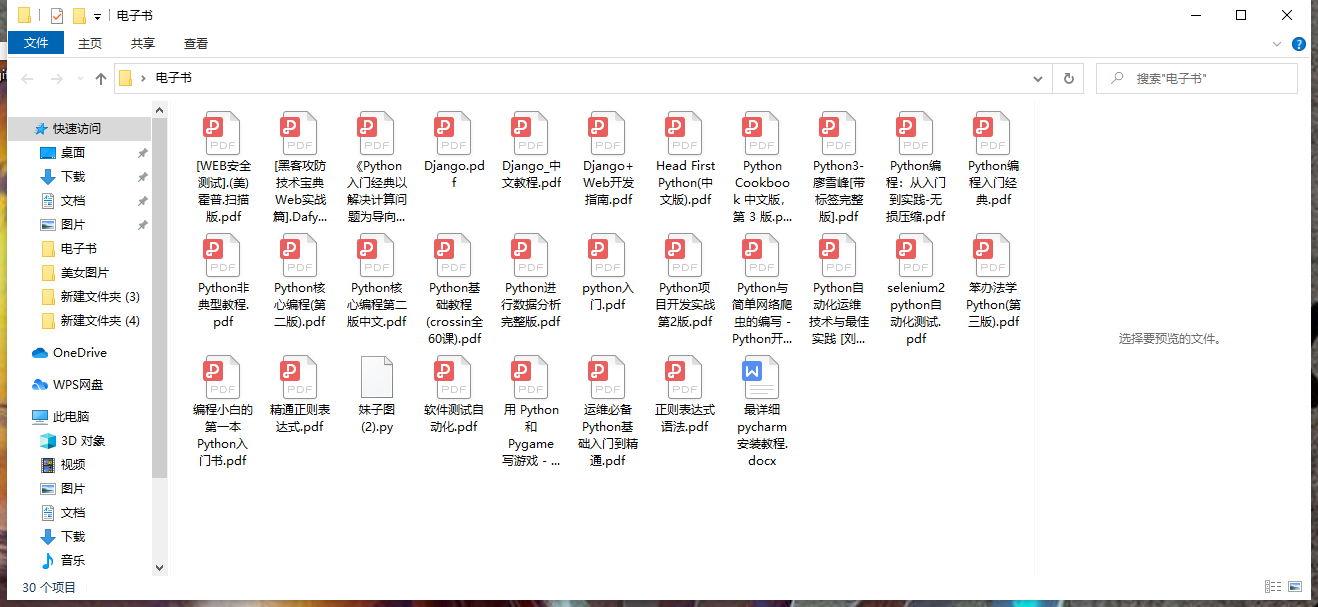The image size is (1318, 607).
Task: Select Python进行数据分析完整版.pdf icon
Action: pyautogui.click(x=531, y=255)
